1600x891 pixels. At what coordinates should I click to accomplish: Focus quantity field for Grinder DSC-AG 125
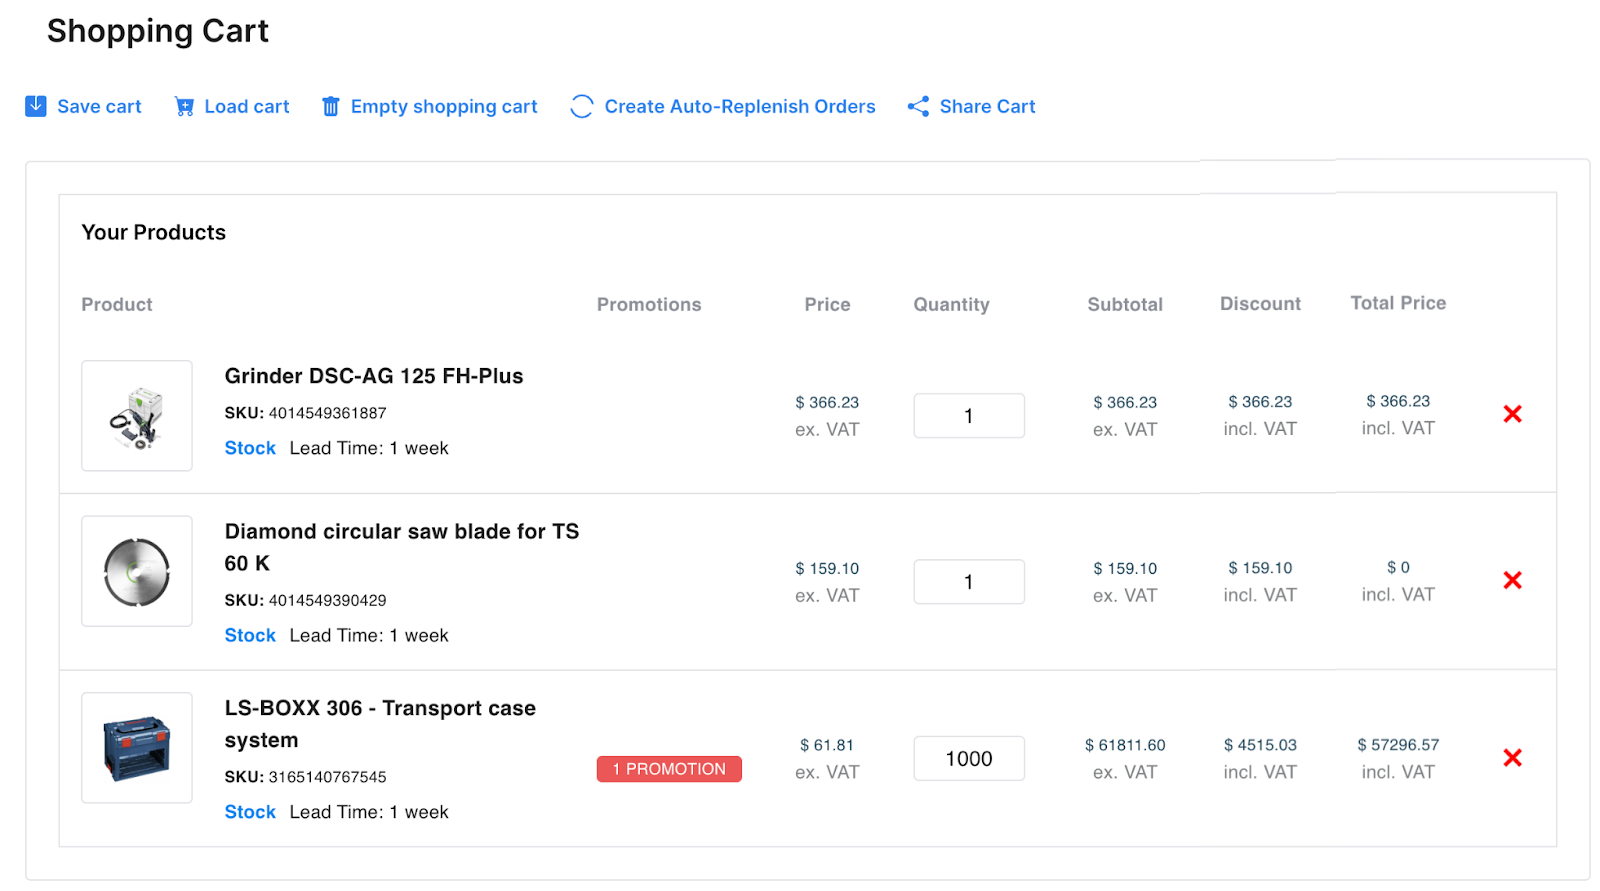tap(969, 416)
